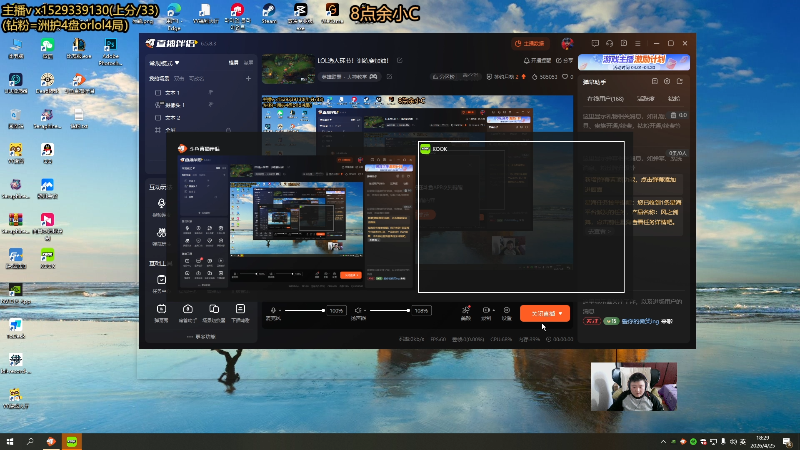Add a new scene with the plus icon
The width and height of the screenshot is (800, 450).
point(248,79)
